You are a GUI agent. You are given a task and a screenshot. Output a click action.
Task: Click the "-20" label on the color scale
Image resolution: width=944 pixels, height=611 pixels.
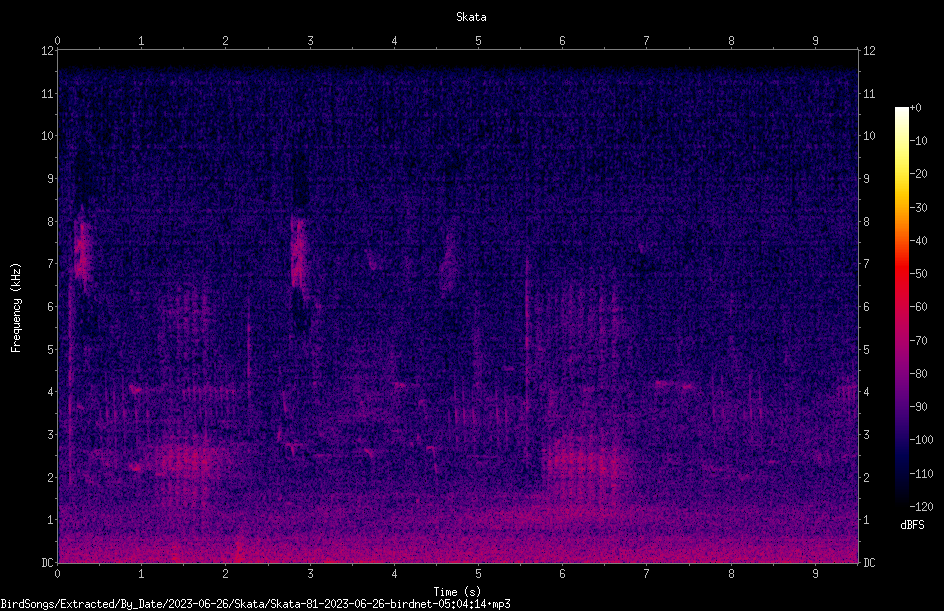(x=919, y=174)
